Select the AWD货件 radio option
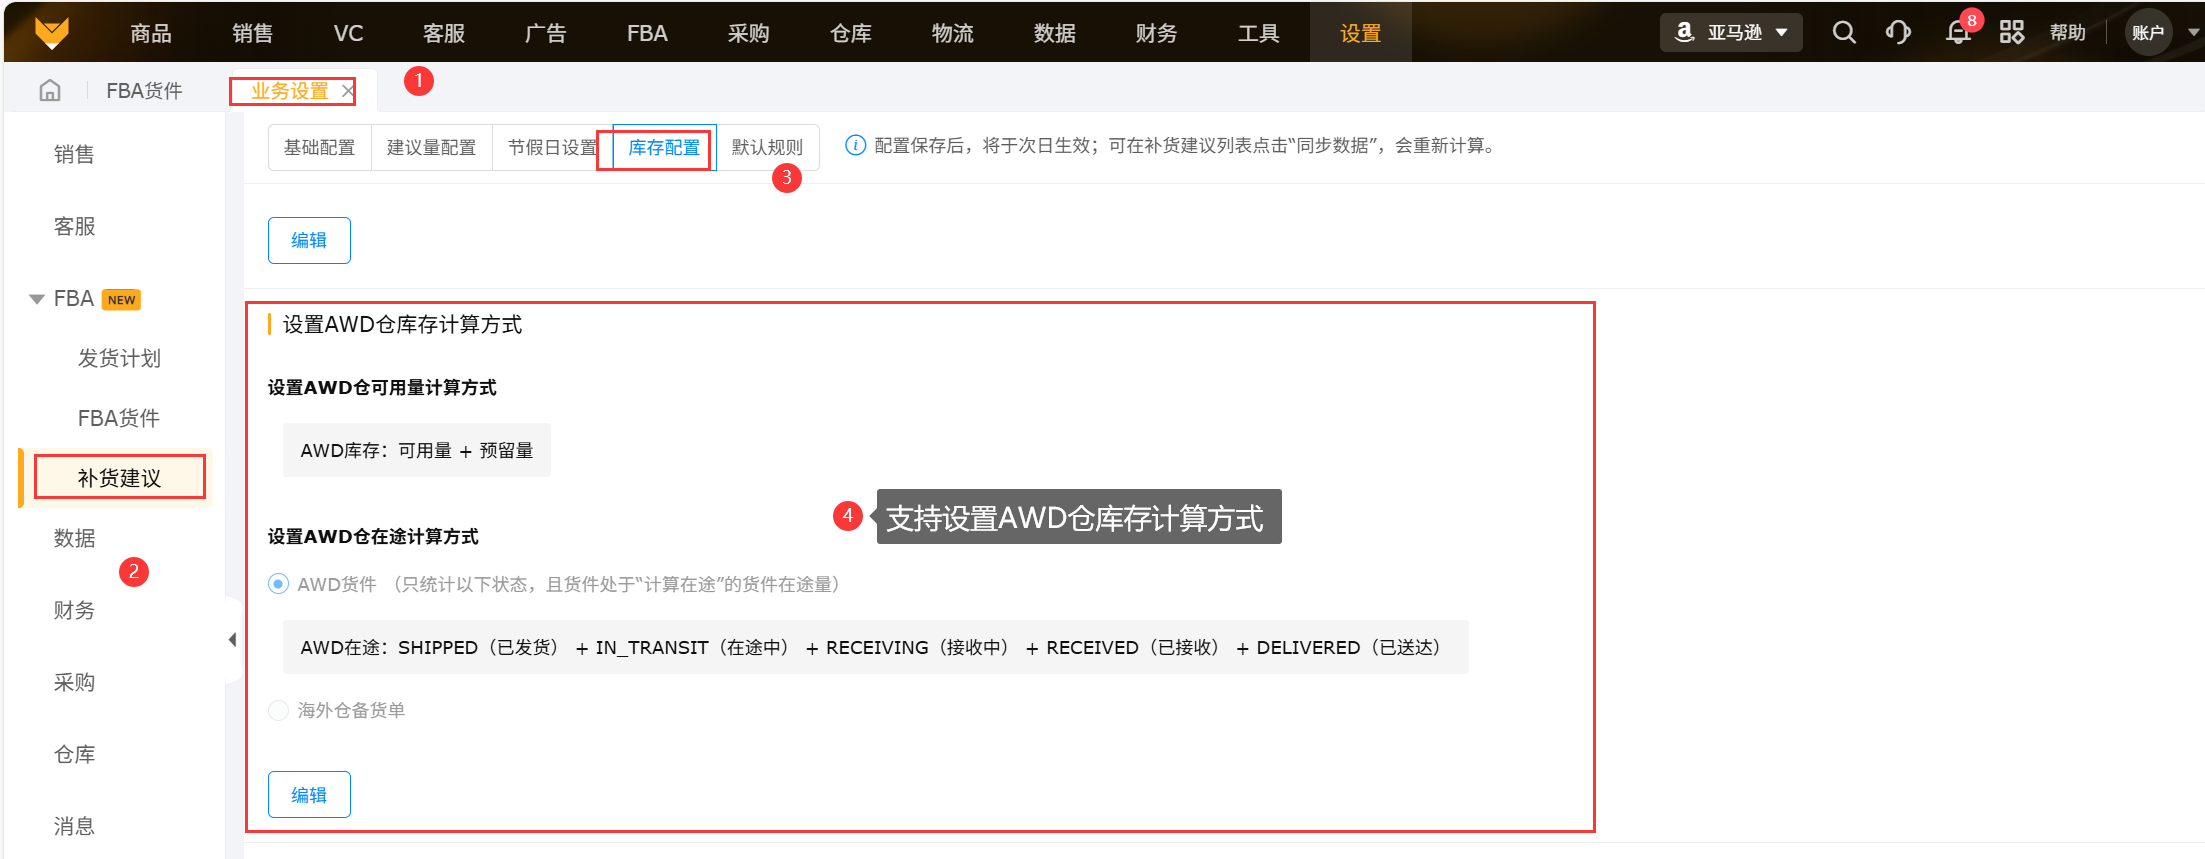2205x859 pixels. [x=279, y=584]
